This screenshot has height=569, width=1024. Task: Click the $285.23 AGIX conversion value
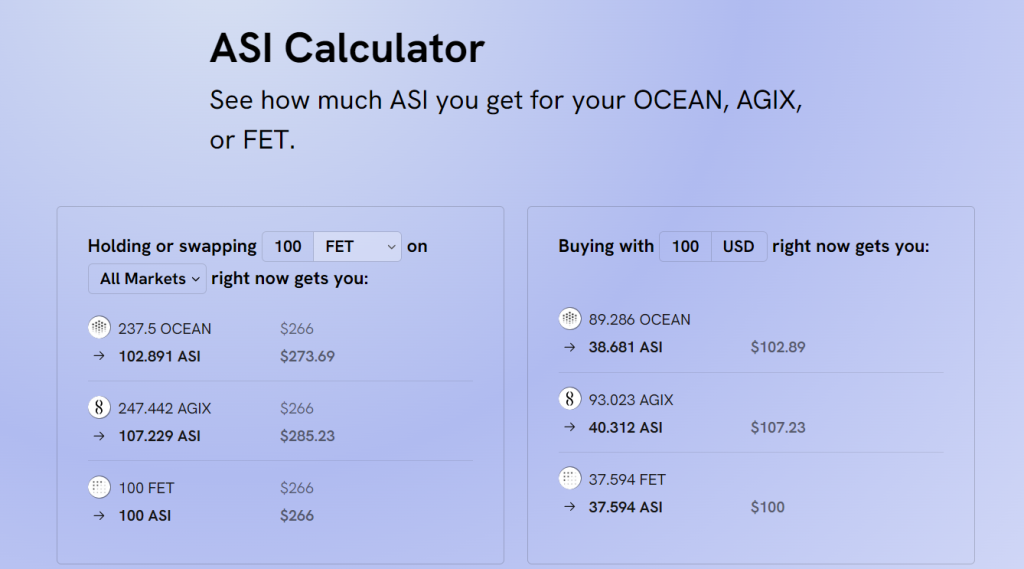tap(307, 436)
